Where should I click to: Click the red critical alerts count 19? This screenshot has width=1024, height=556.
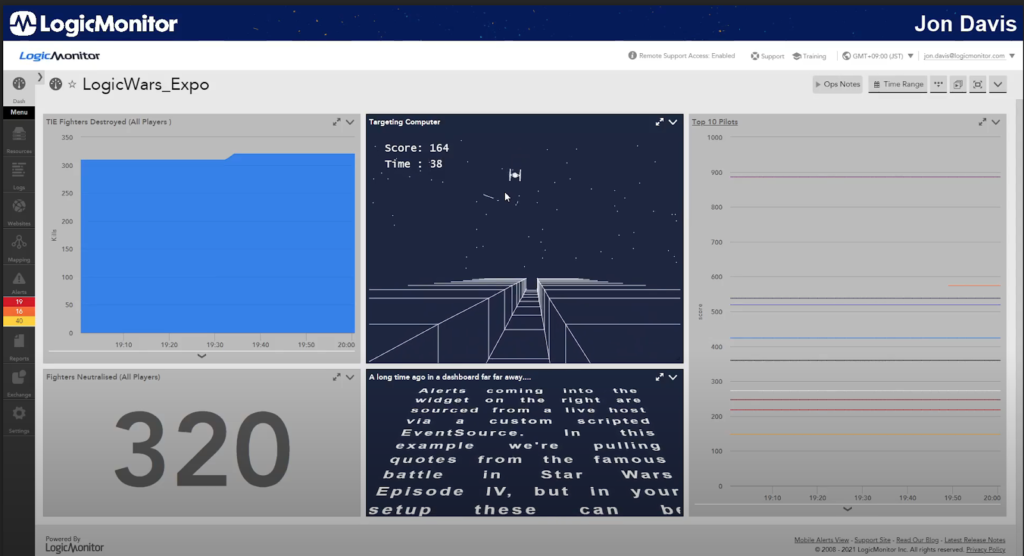coord(19,302)
